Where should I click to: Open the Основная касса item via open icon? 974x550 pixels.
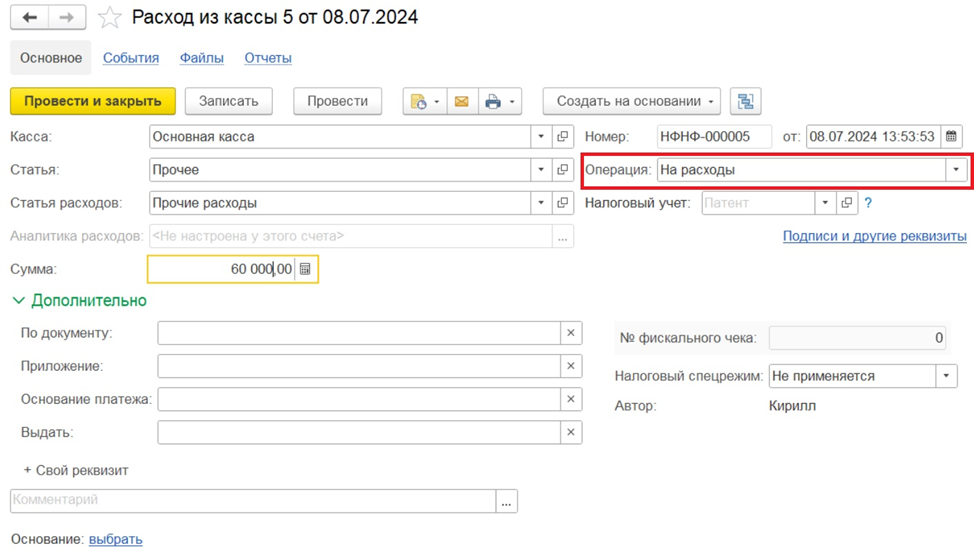tap(563, 137)
